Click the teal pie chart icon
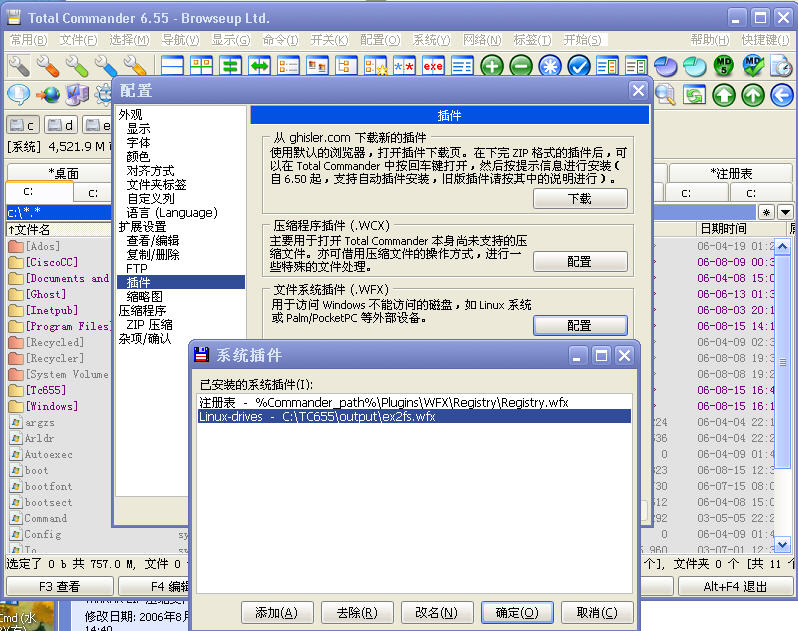 click(695, 66)
